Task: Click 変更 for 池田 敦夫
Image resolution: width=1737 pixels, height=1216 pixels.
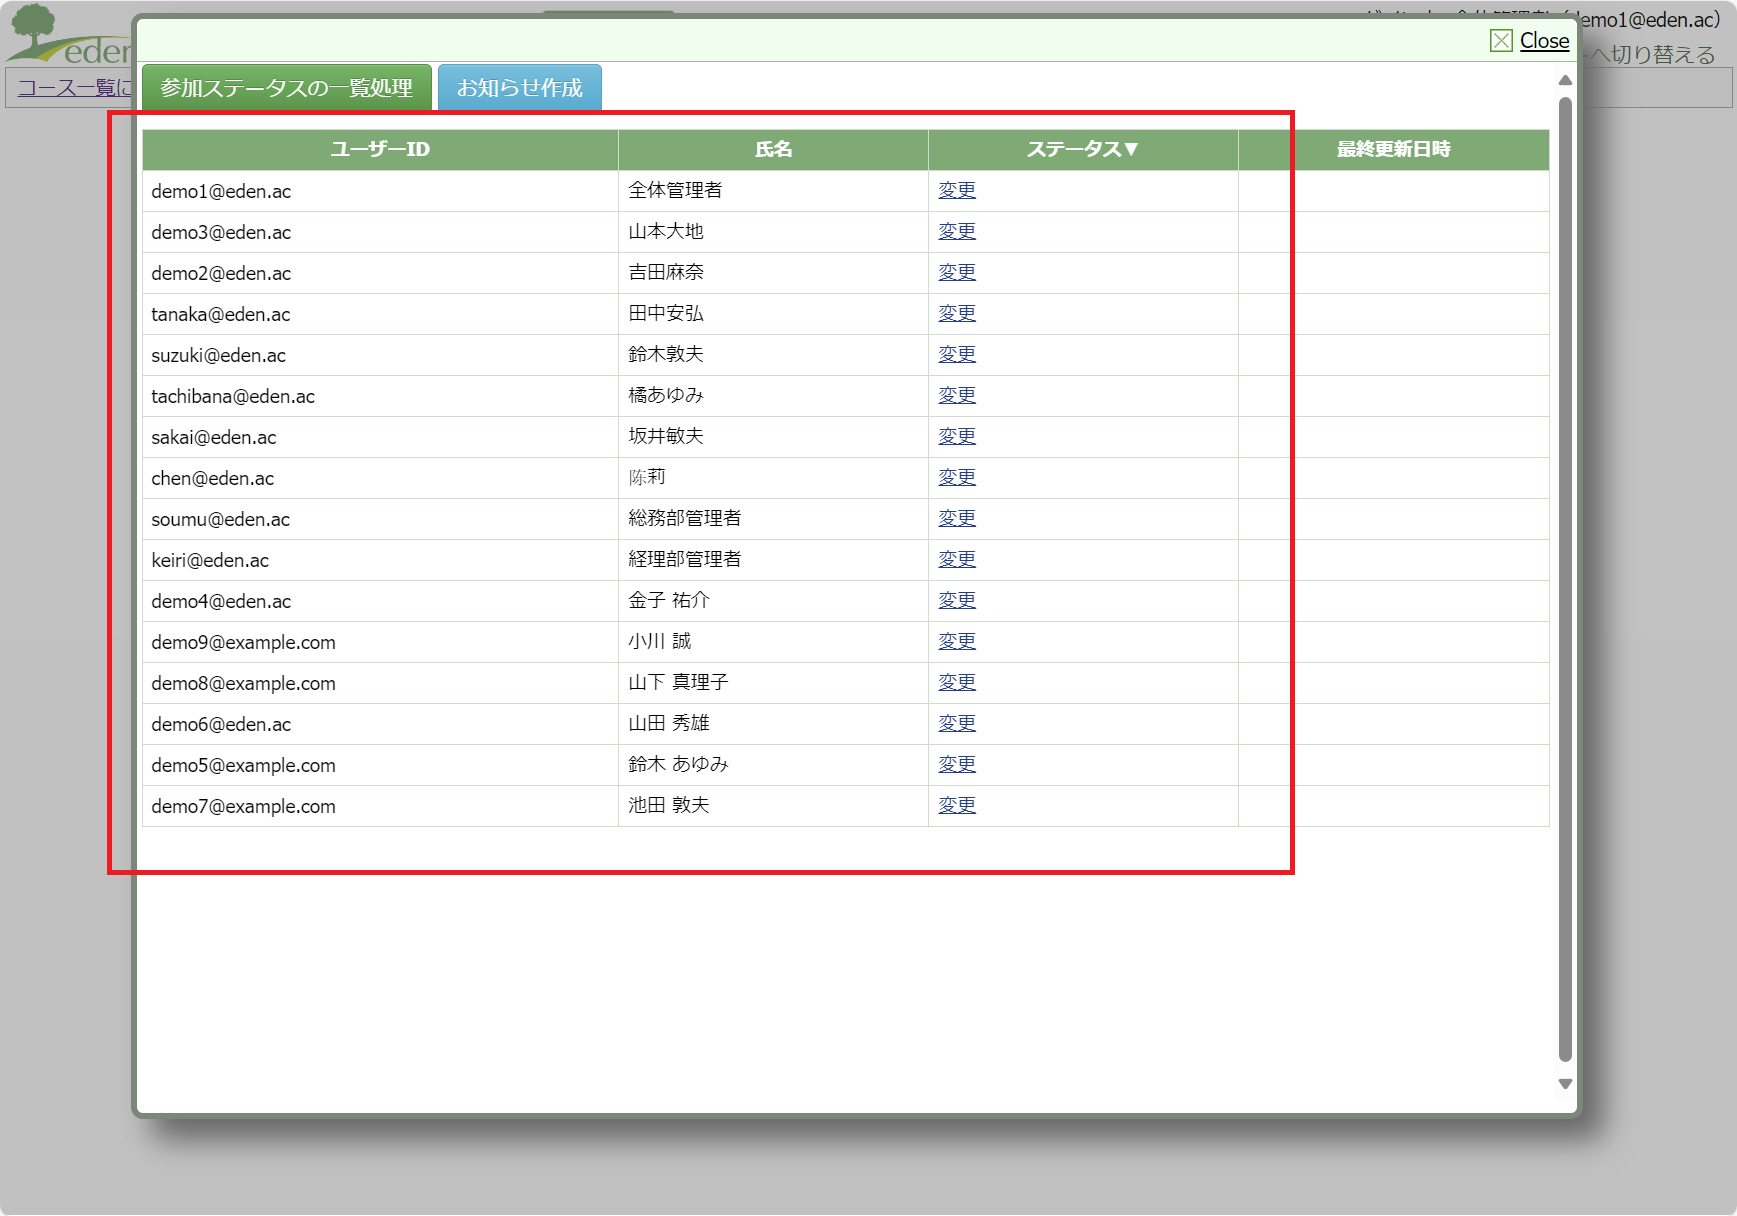Action: click(x=956, y=806)
